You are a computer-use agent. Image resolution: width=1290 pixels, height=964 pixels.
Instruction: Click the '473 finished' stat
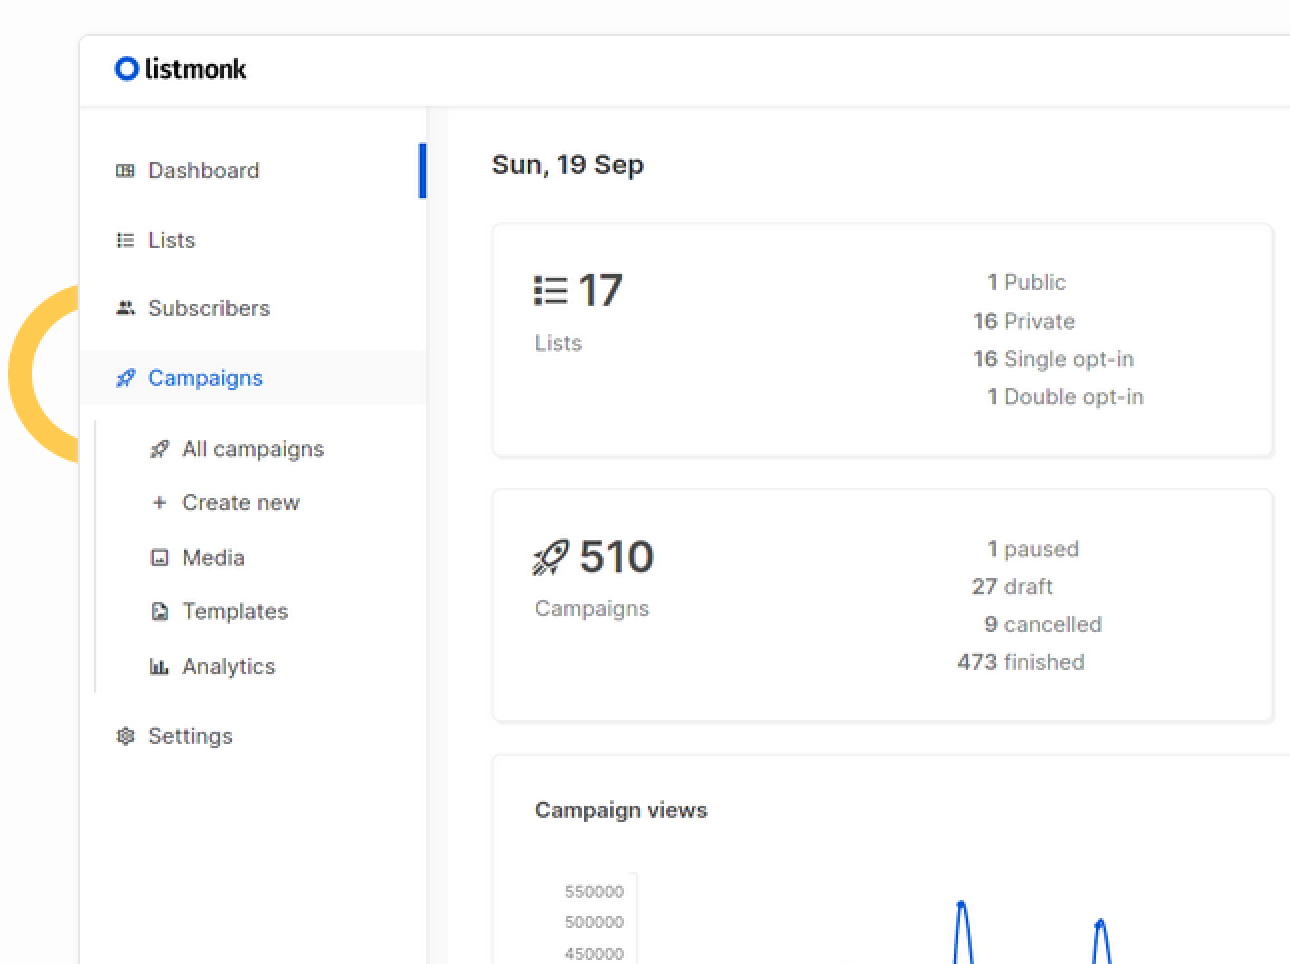1021,662
